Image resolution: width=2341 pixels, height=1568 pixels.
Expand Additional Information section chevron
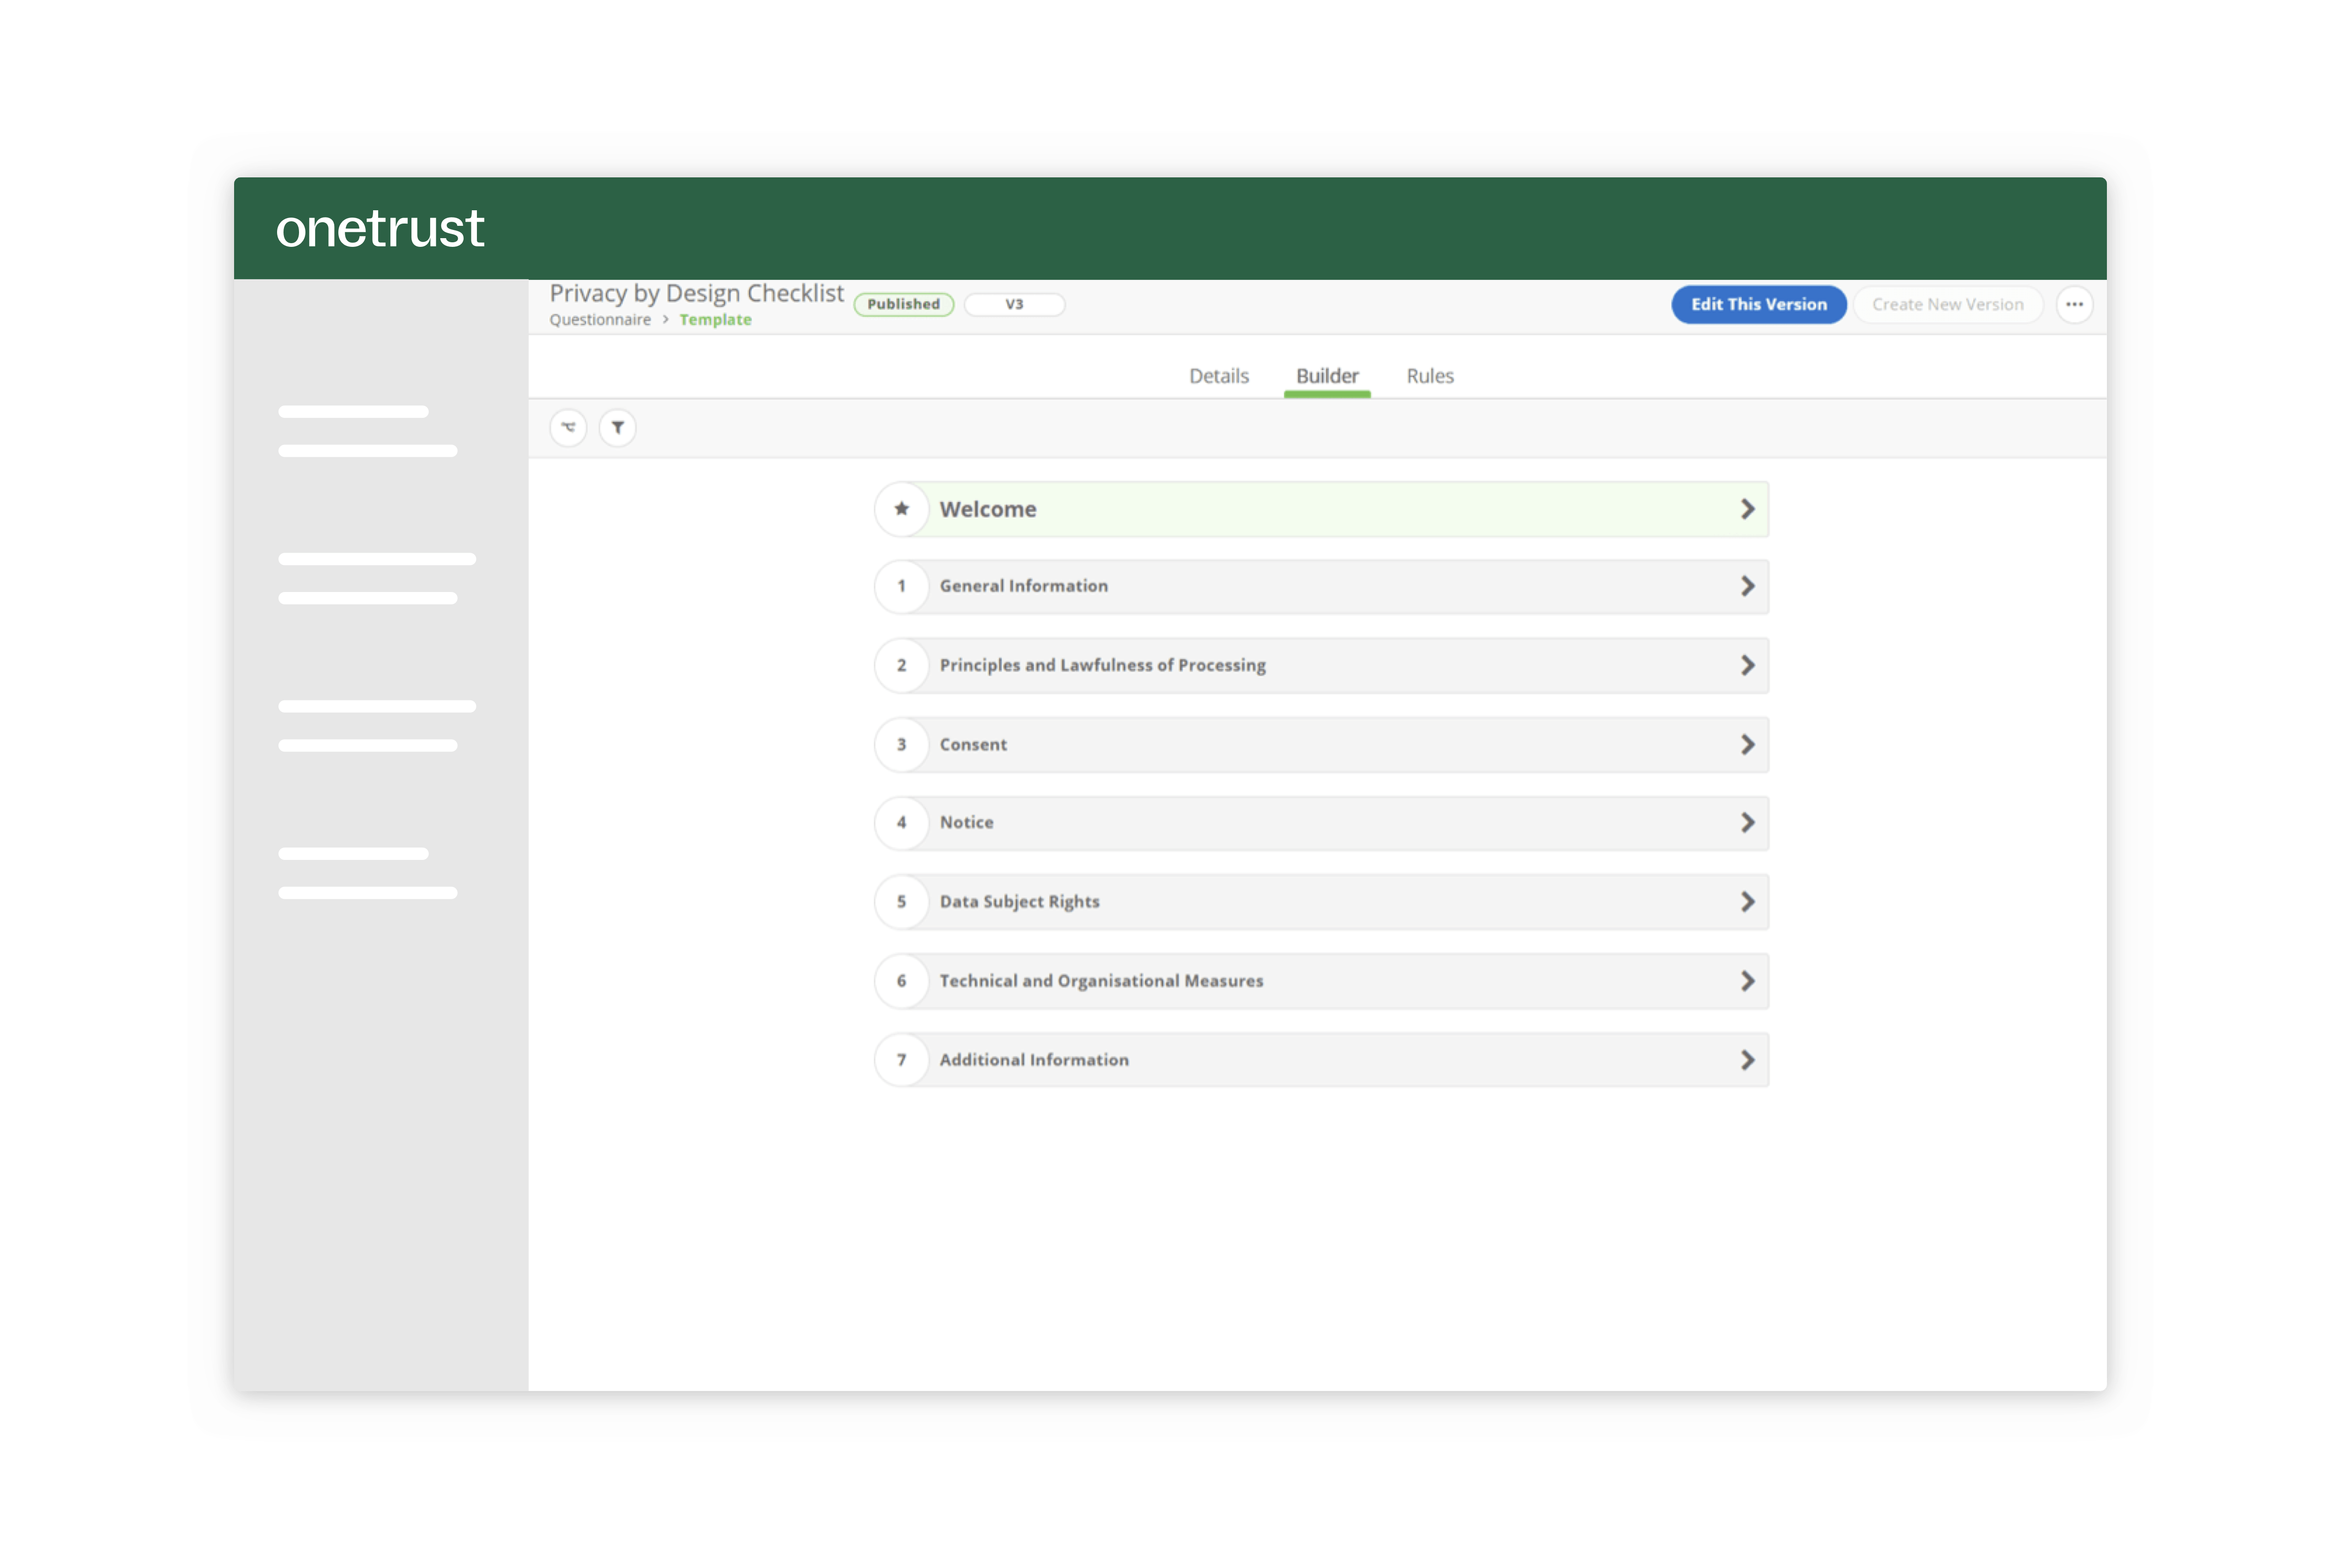coord(1747,1059)
